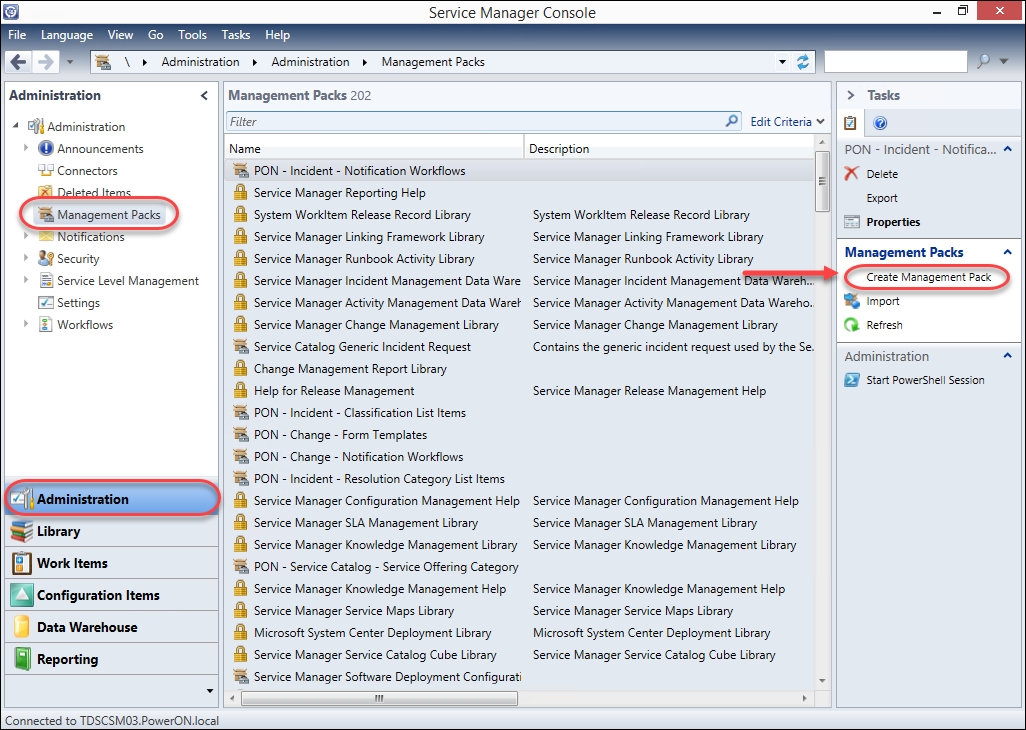
Task: Click the green Refresh icon in Tasks
Action: tap(852, 325)
